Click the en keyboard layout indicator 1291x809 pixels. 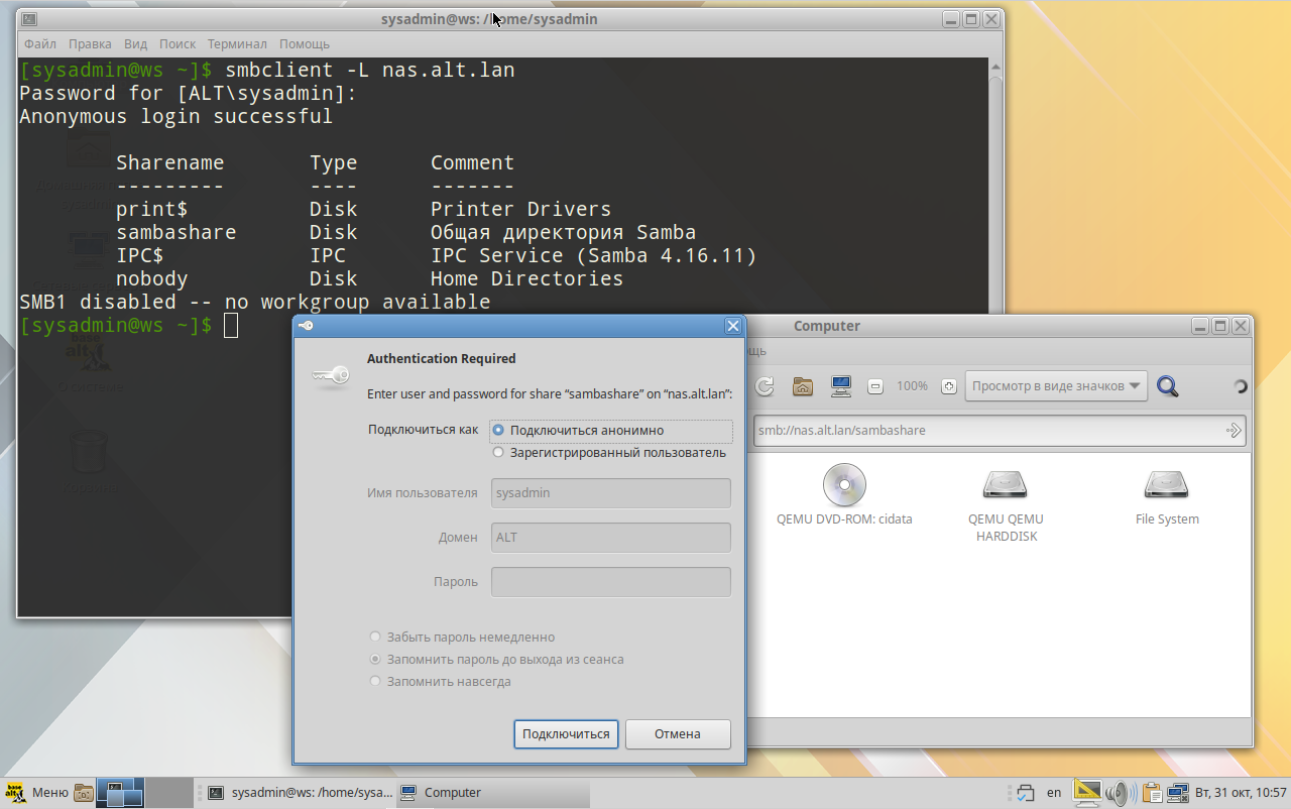[x=1054, y=793]
